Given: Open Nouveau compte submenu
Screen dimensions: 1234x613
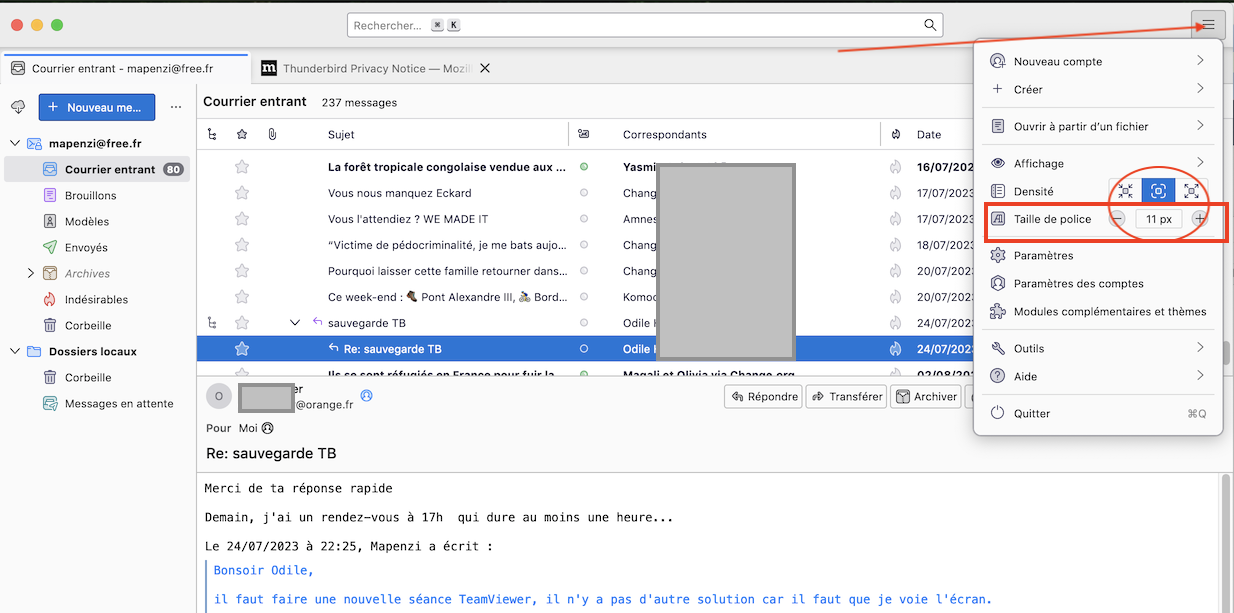Looking at the screenshot, I should [x=1098, y=61].
